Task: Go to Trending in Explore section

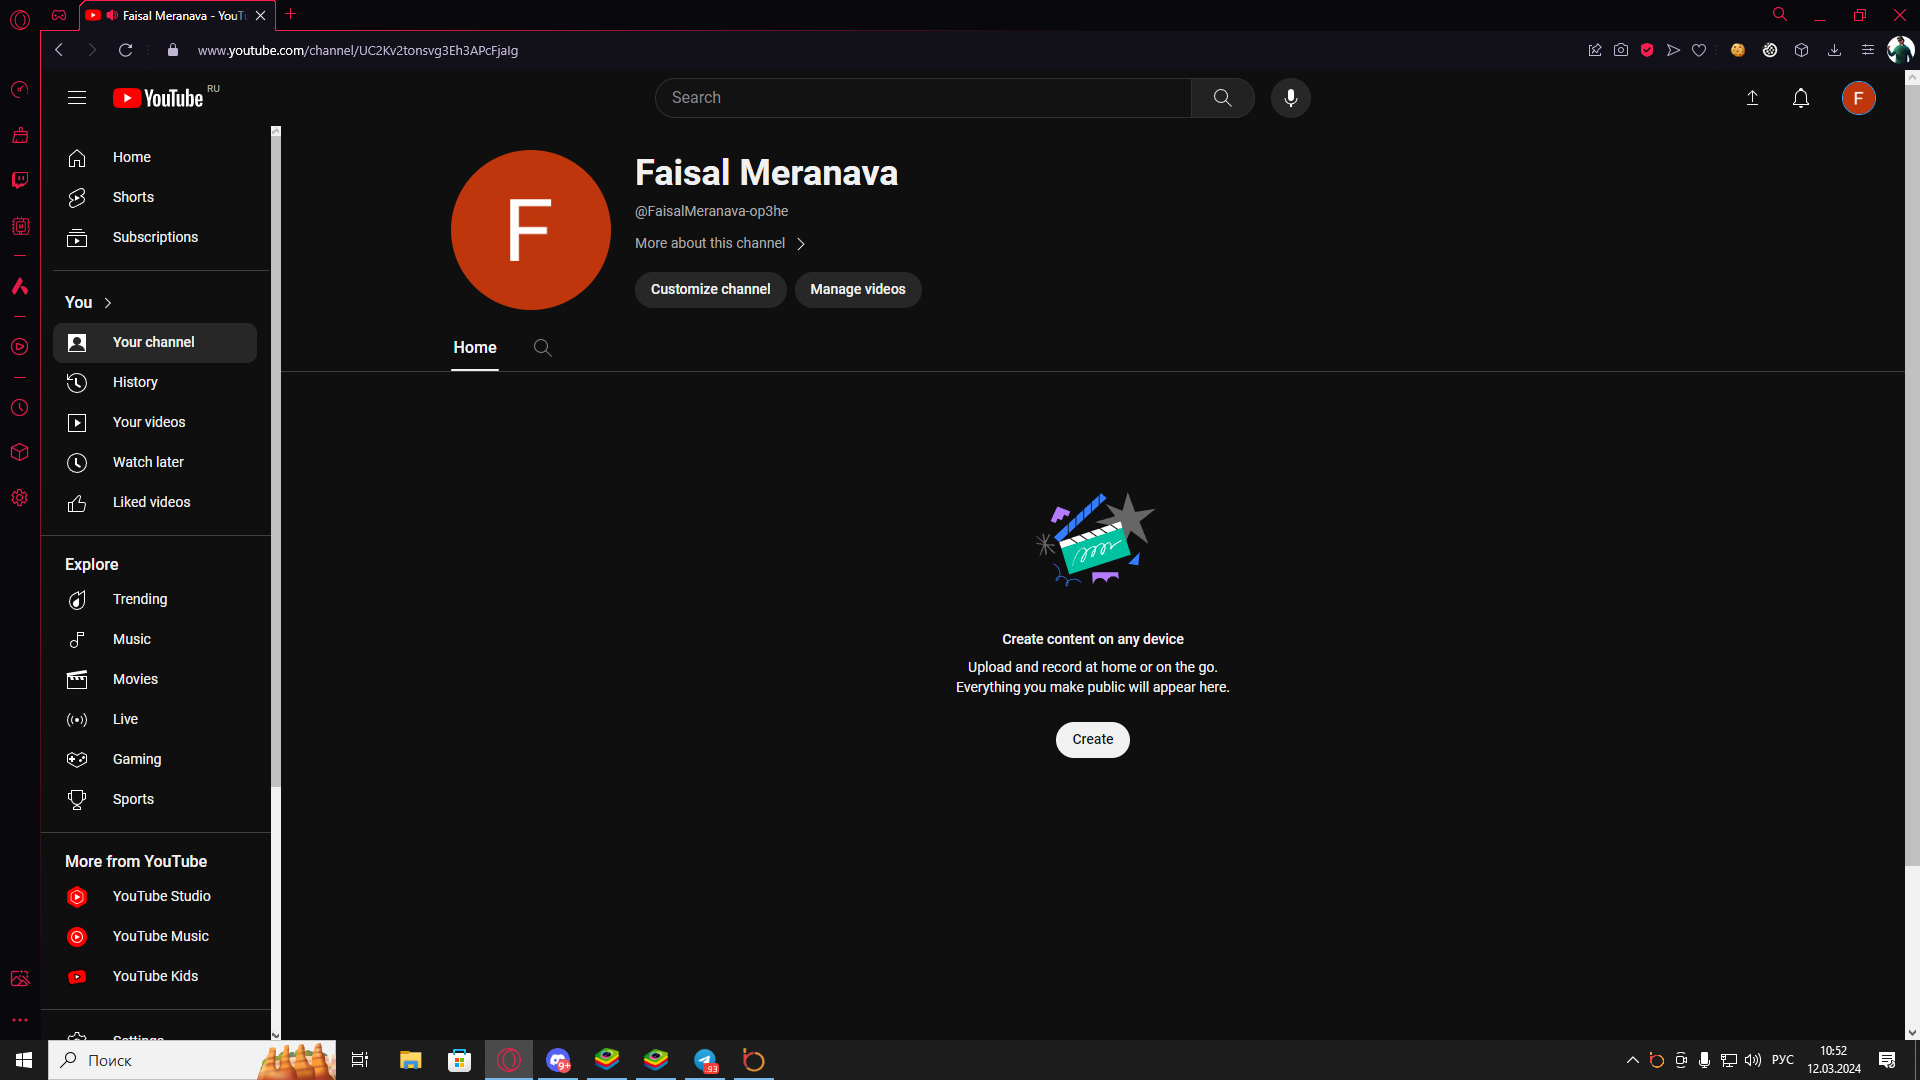Action: click(139, 600)
